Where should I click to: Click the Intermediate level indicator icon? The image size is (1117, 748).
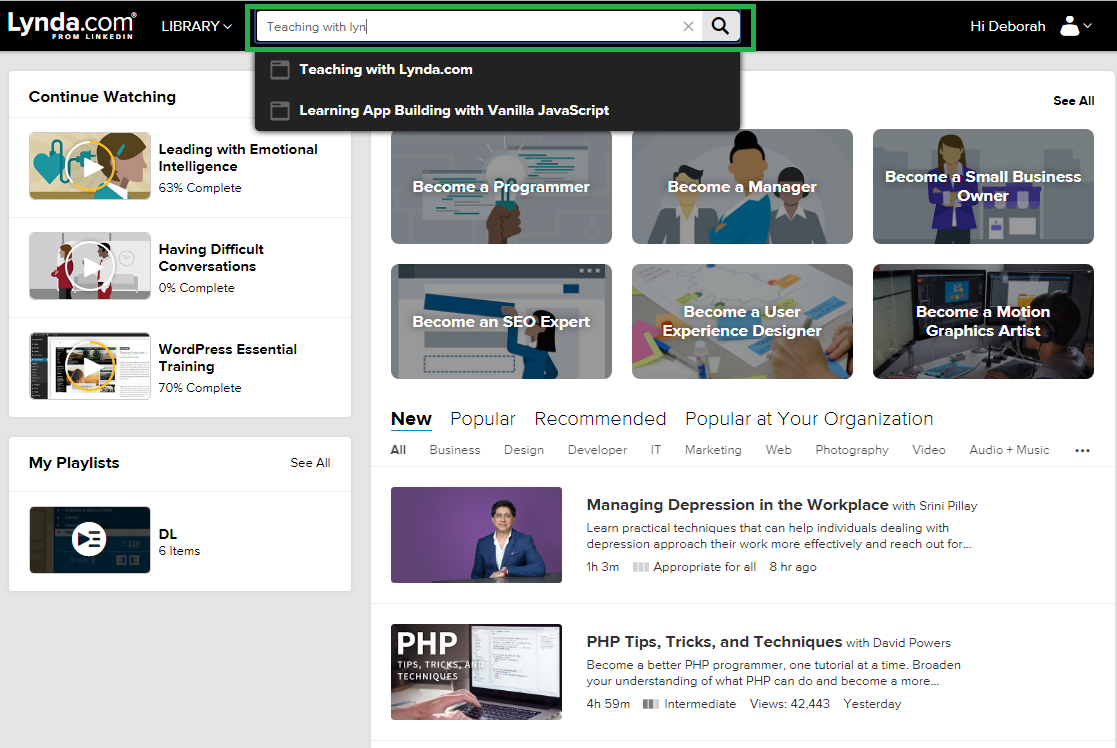(x=650, y=704)
